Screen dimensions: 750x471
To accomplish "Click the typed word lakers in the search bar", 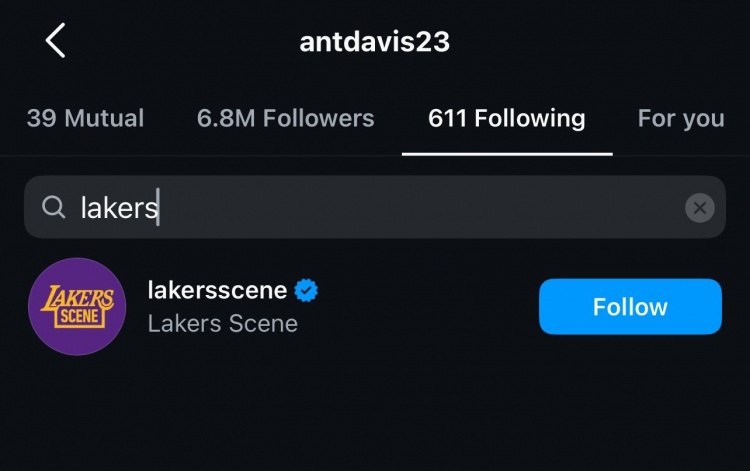I will (x=118, y=207).
